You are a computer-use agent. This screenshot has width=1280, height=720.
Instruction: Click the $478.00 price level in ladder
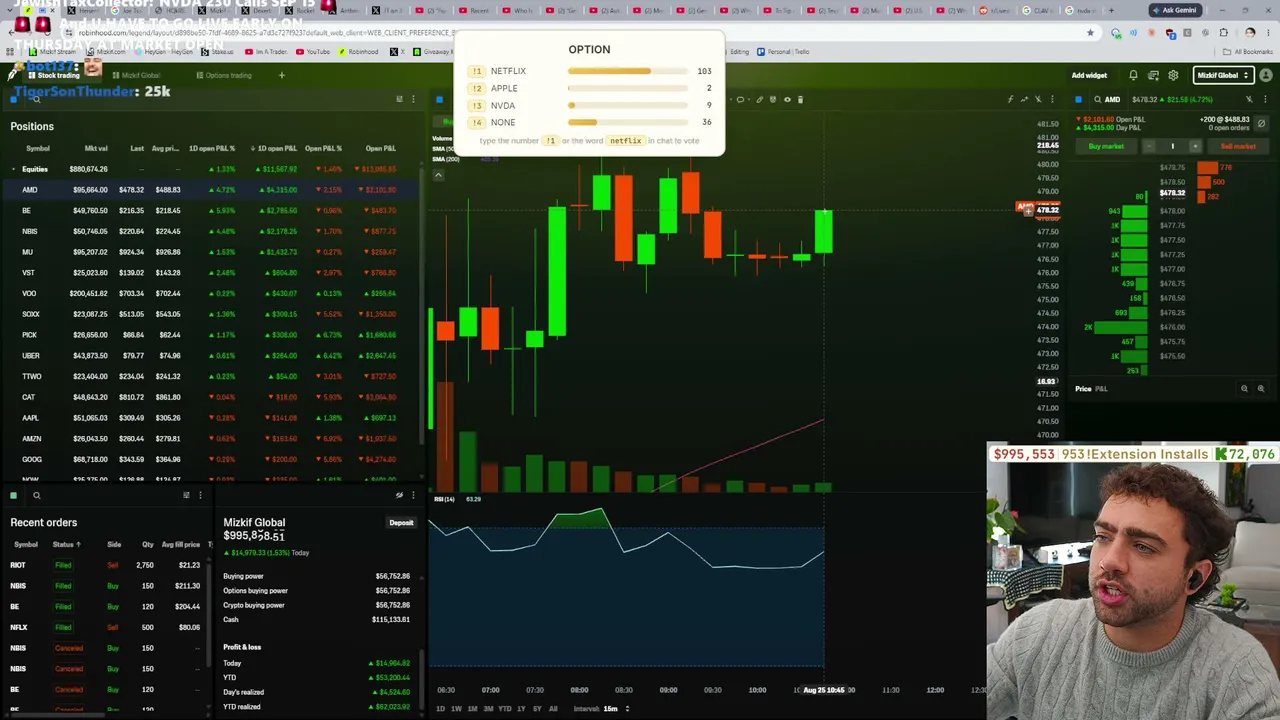click(x=1171, y=211)
